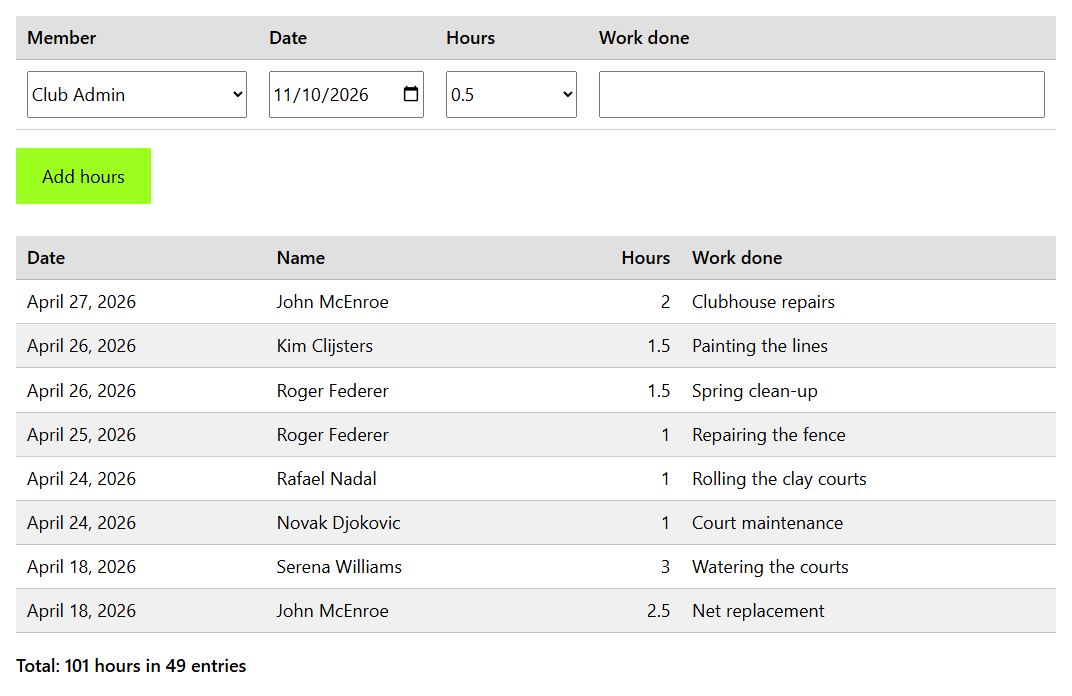Click the Spring clean-up cell
The image size is (1072, 696).
pyautogui.click(x=755, y=391)
